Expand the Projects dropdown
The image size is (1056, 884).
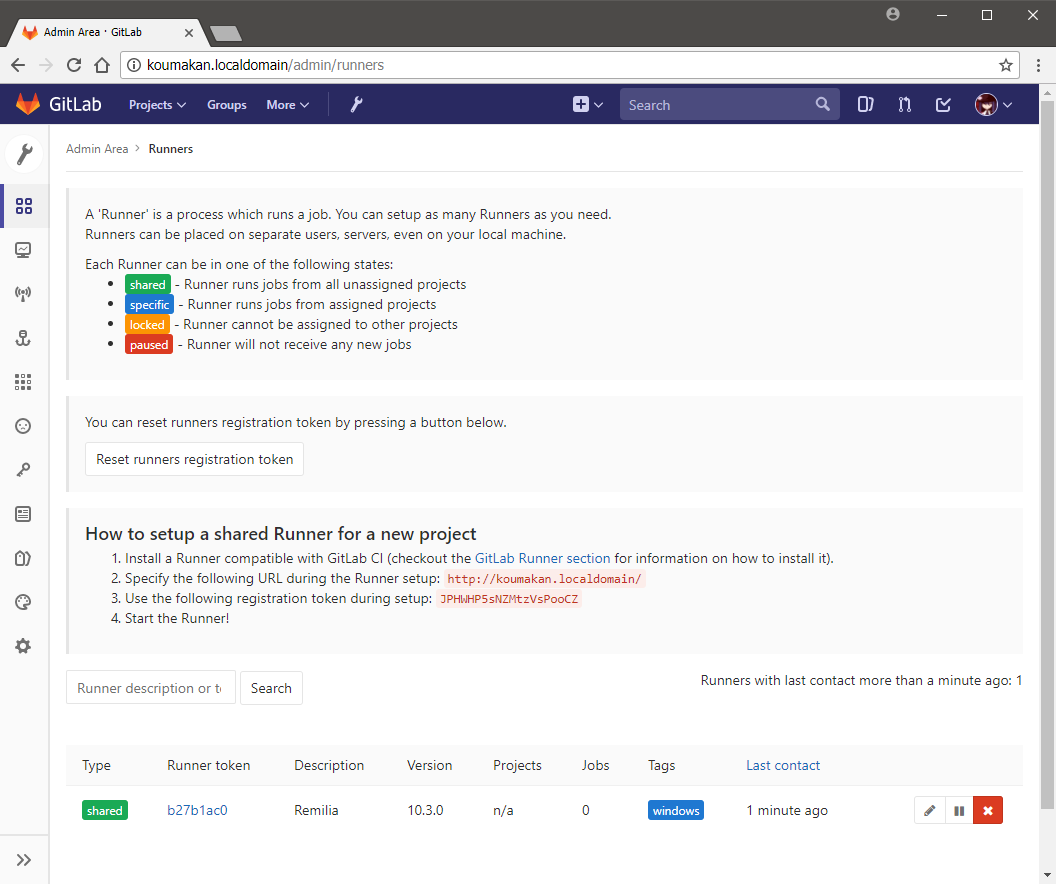[x=157, y=104]
